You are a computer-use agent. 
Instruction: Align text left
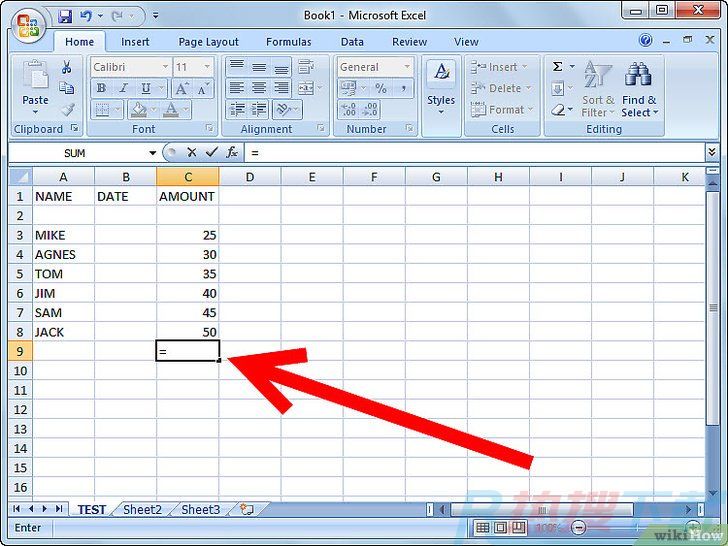pyautogui.click(x=237, y=87)
